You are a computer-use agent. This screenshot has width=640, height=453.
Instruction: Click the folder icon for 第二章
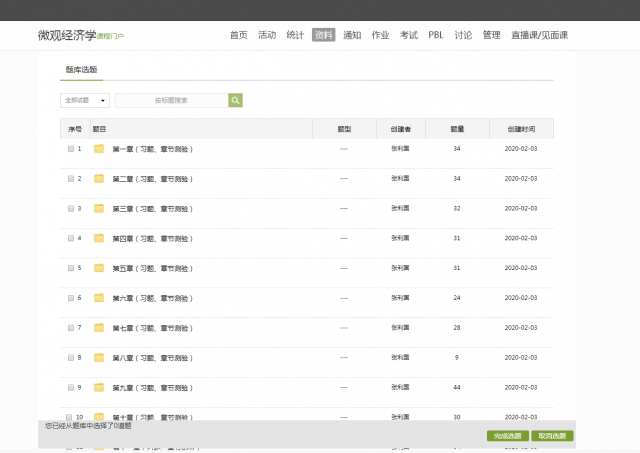tap(99, 179)
